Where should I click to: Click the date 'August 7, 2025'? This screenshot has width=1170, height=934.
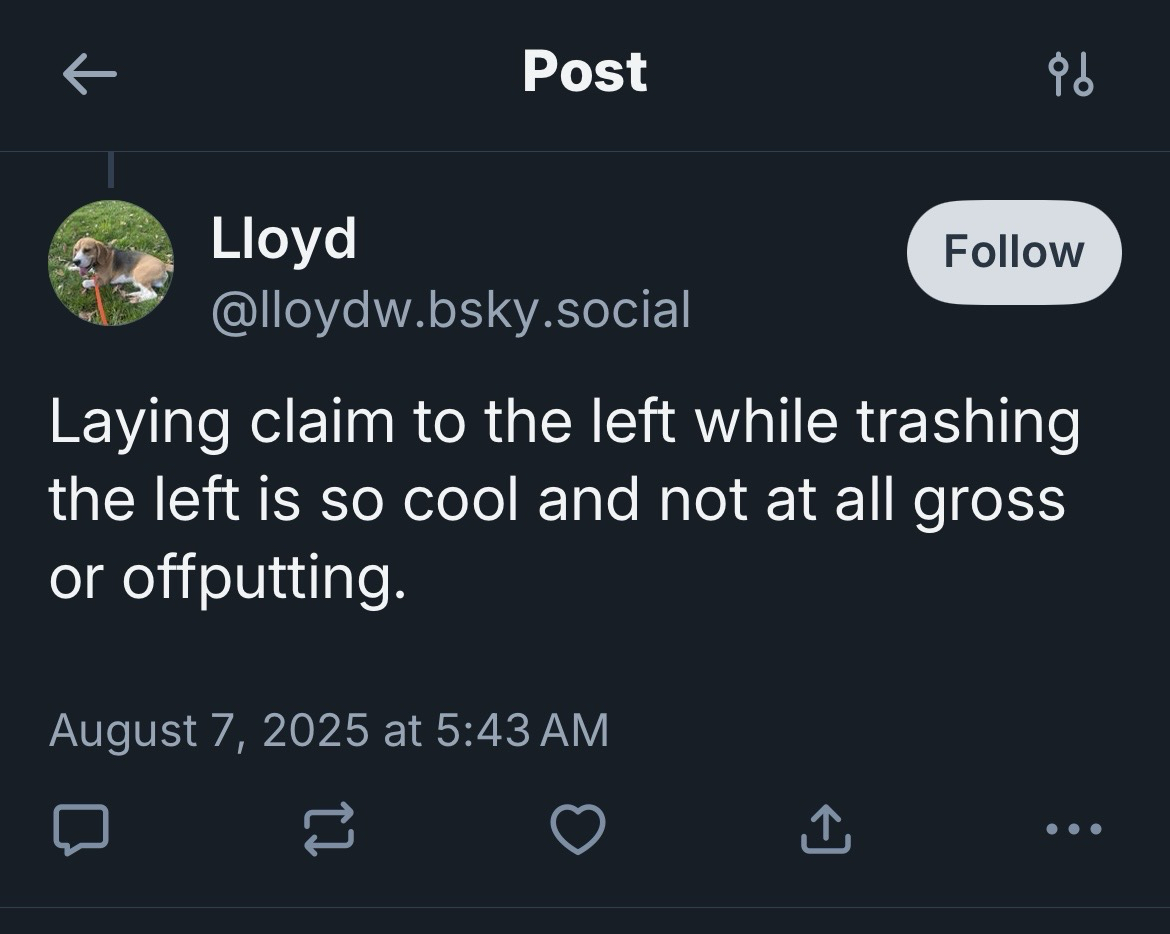click(x=208, y=730)
